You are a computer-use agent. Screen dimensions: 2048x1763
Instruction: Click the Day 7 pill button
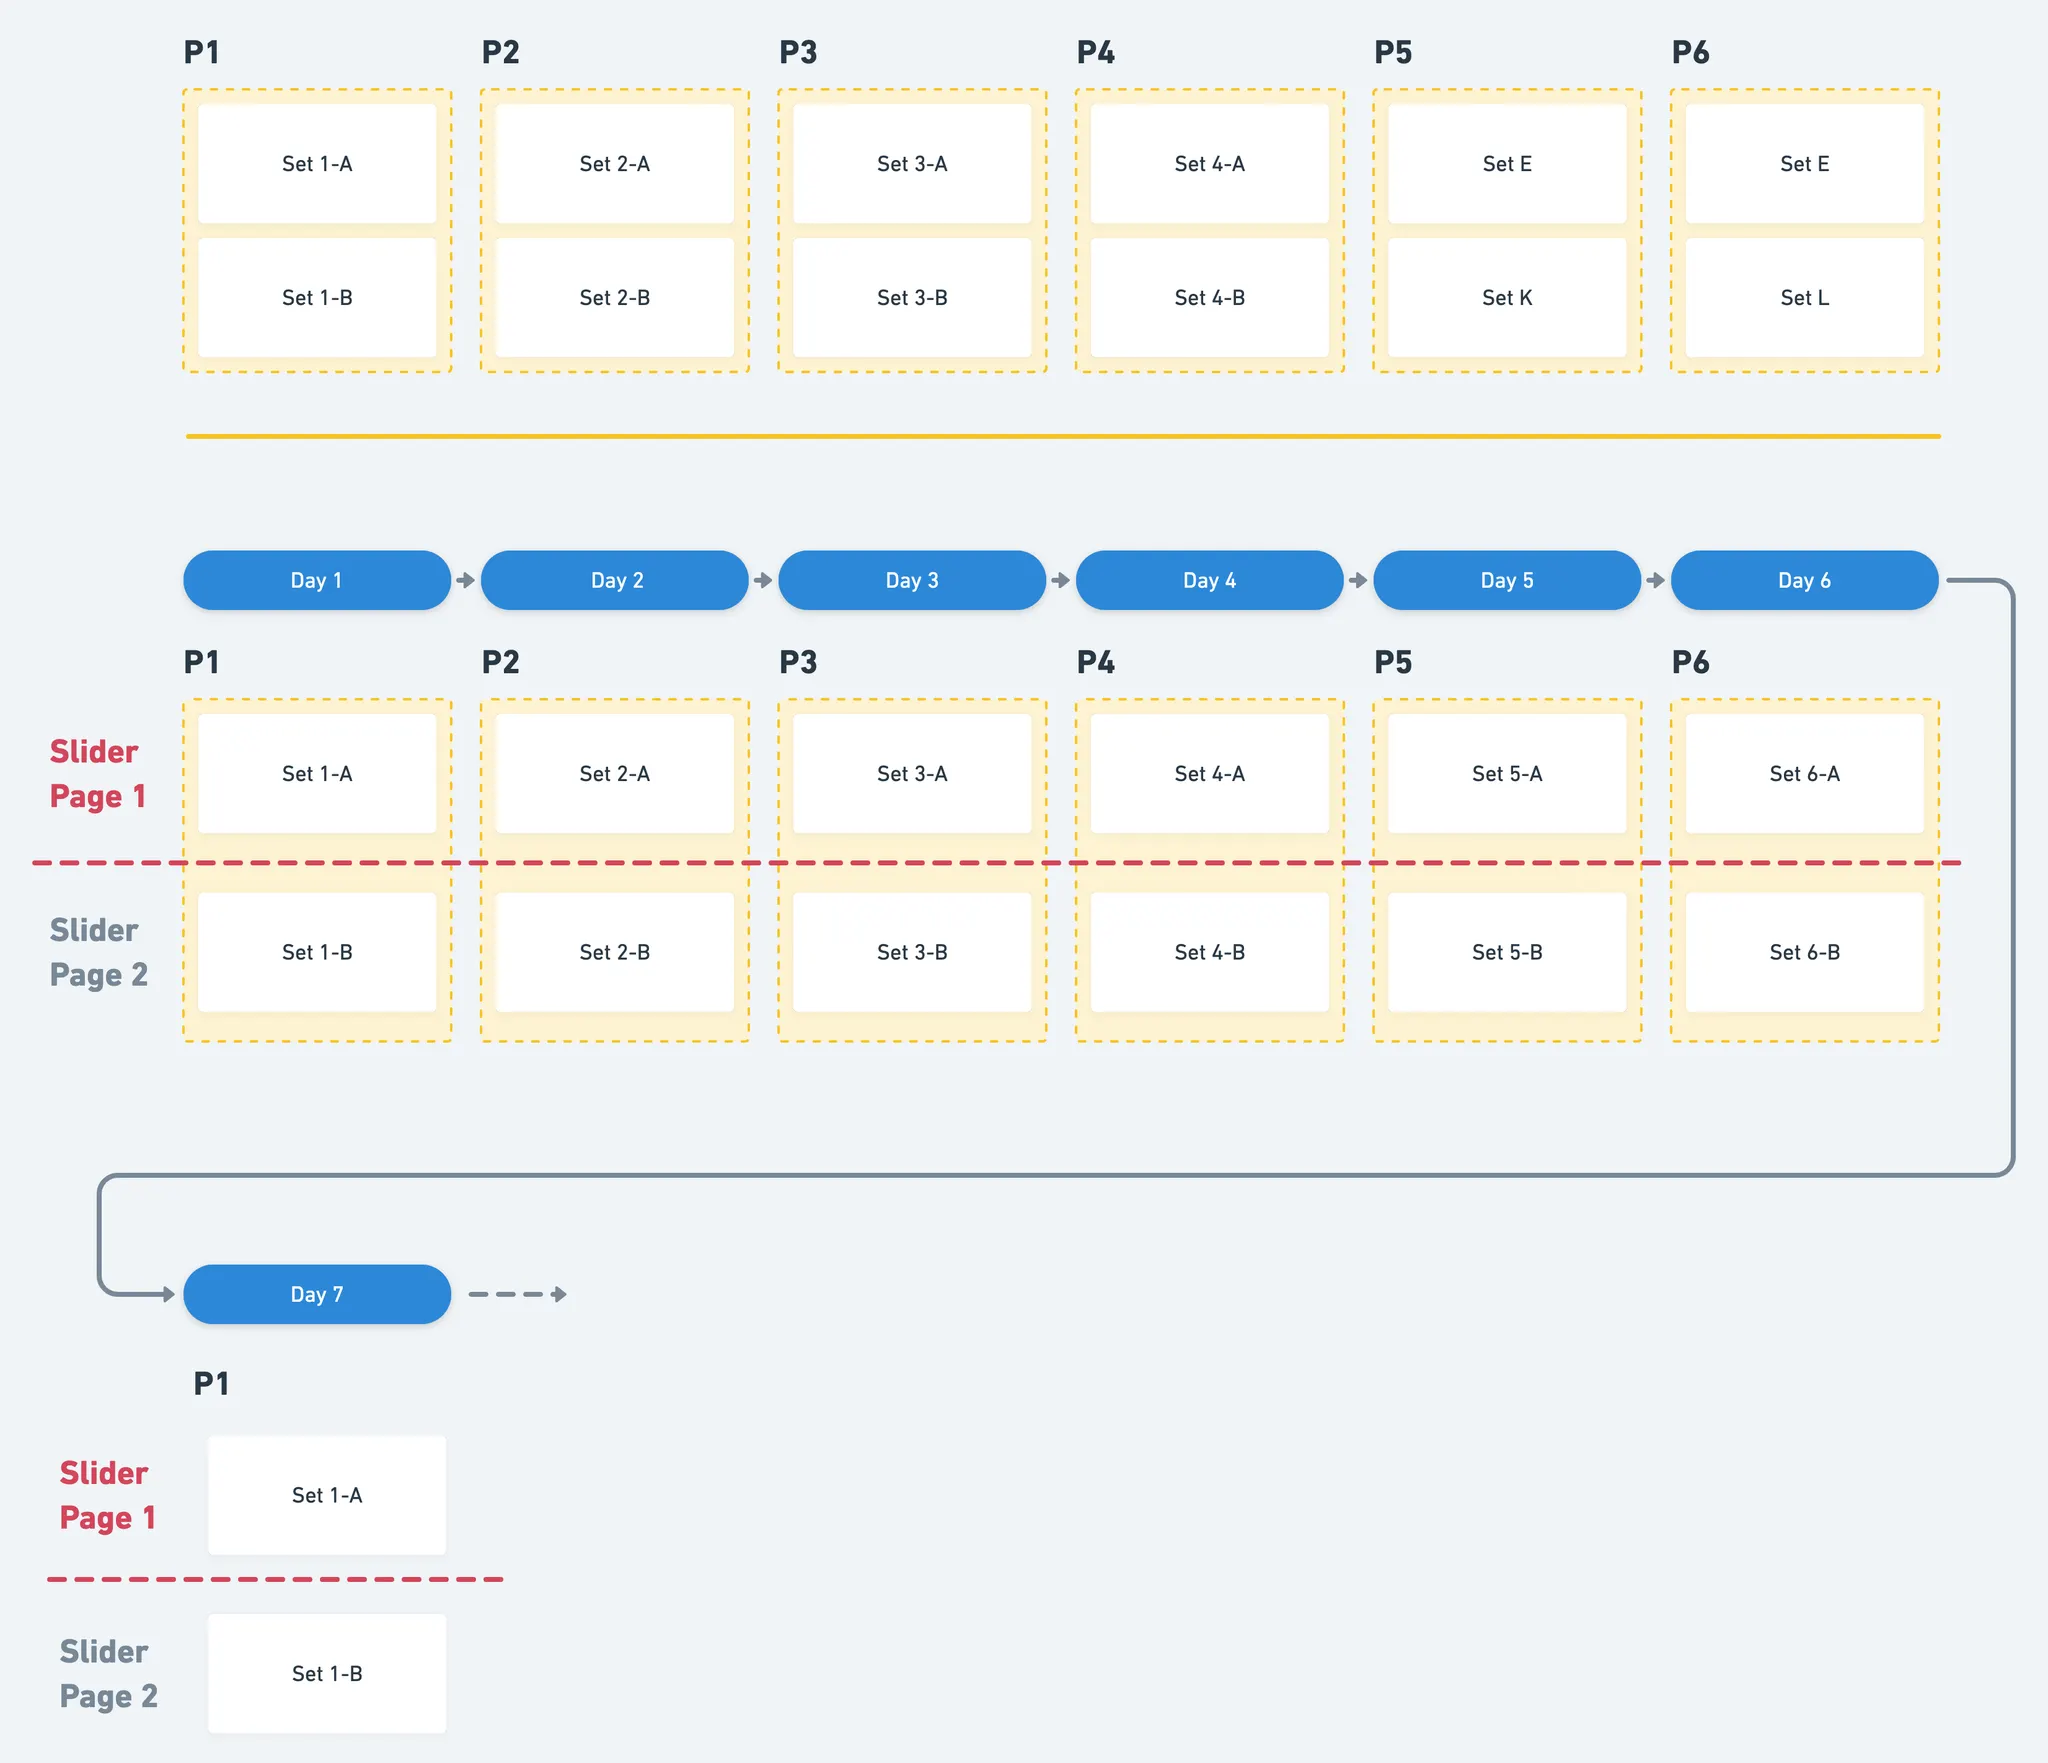click(x=316, y=1294)
